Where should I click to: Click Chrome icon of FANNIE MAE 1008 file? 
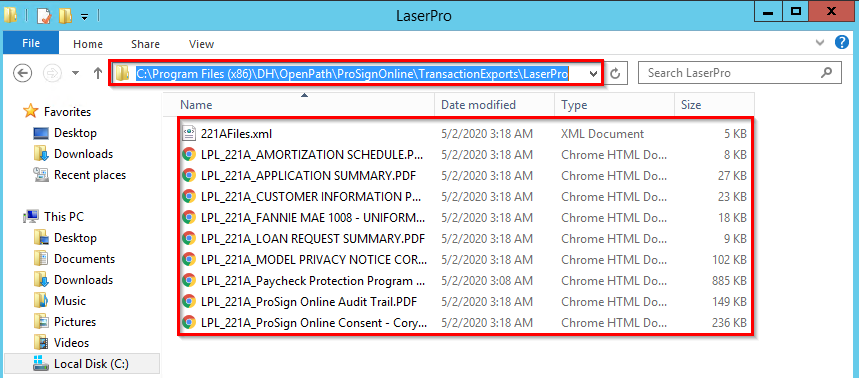point(189,217)
